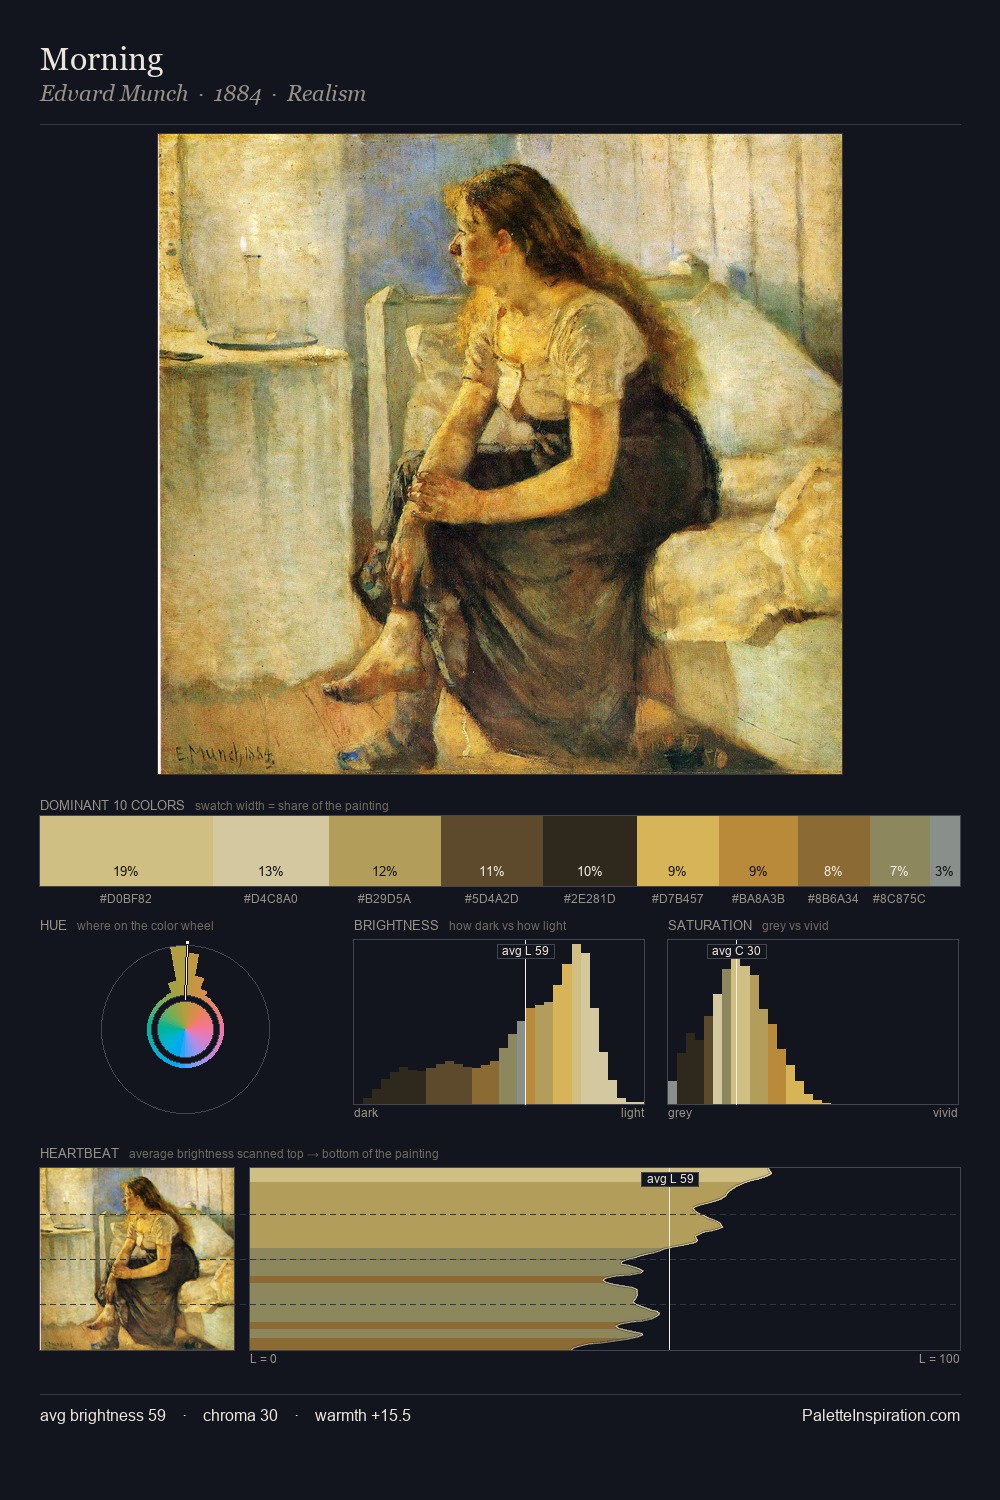Image resolution: width=1000 pixels, height=1500 pixels.
Task: Click the "HUE" section heading
Action: [x=53, y=925]
